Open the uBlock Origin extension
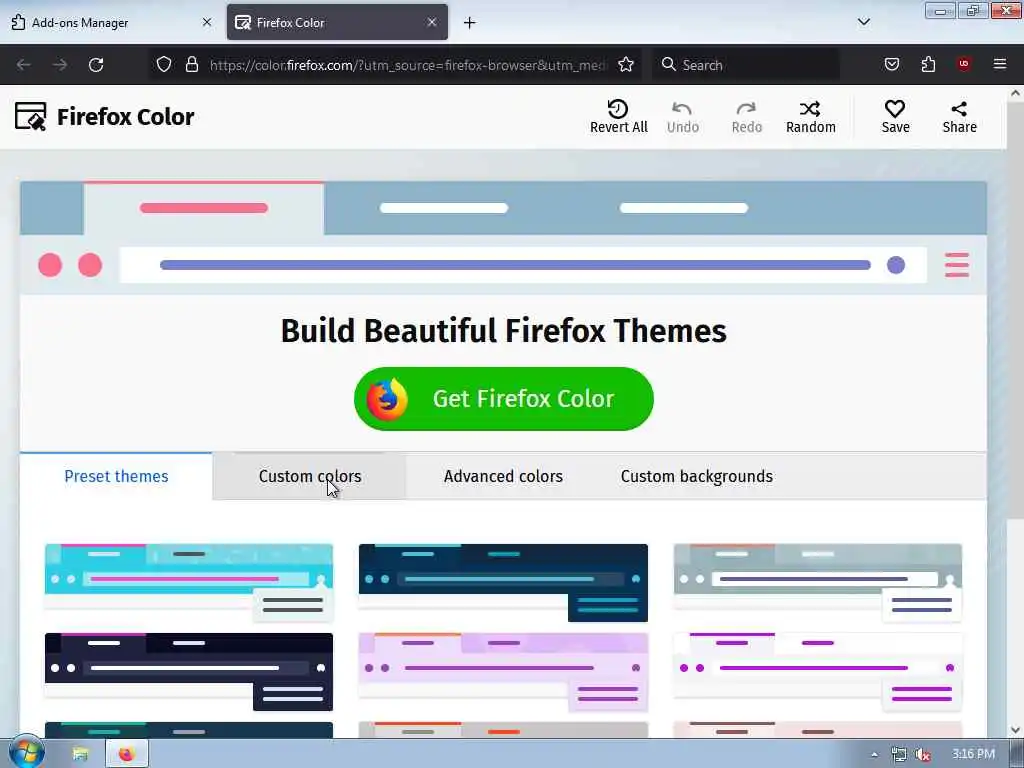The height and width of the screenshot is (768, 1024). [x=964, y=64]
